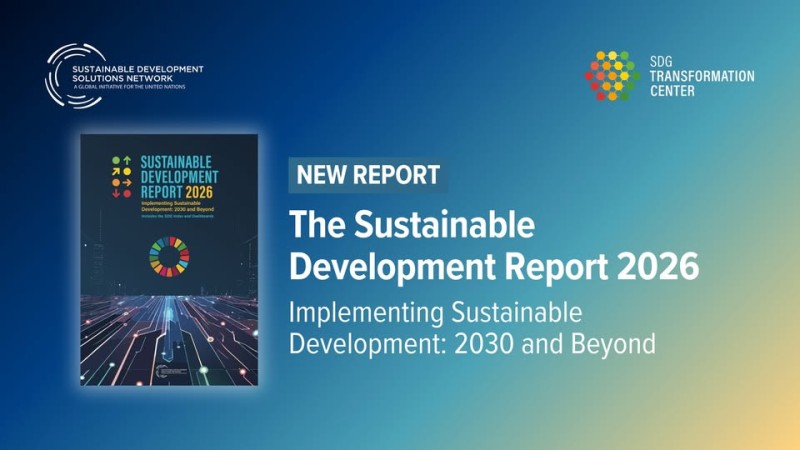Click the 'SDG TRANSFORMATION CENTER' text

coord(702,76)
